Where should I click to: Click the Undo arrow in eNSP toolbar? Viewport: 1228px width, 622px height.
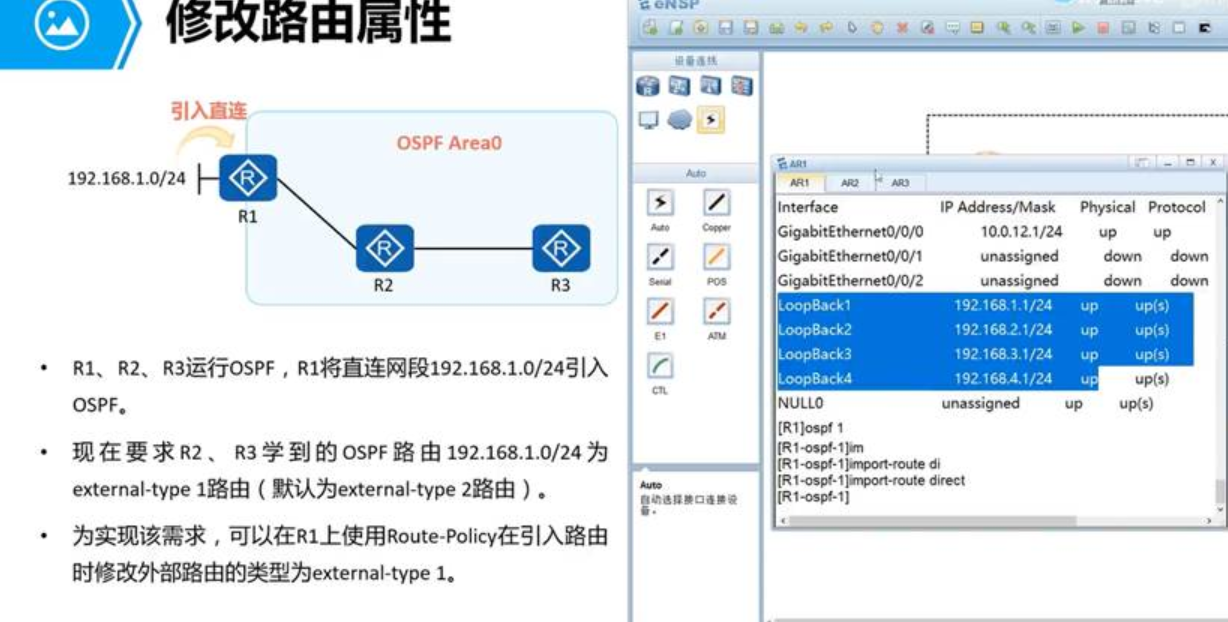point(800,28)
